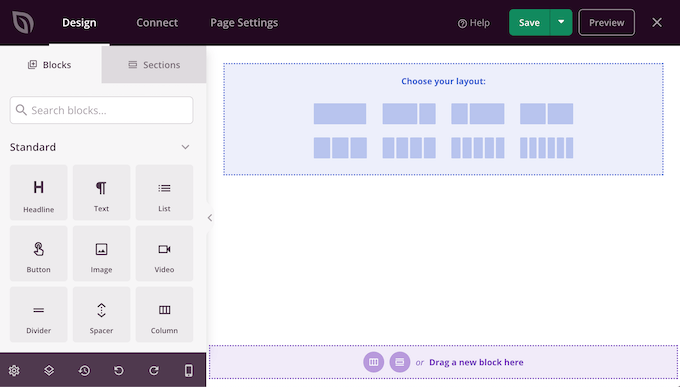The height and width of the screenshot is (387, 680).
Task: Choose the narrow-left wide-right two column layout
Action: pos(477,114)
